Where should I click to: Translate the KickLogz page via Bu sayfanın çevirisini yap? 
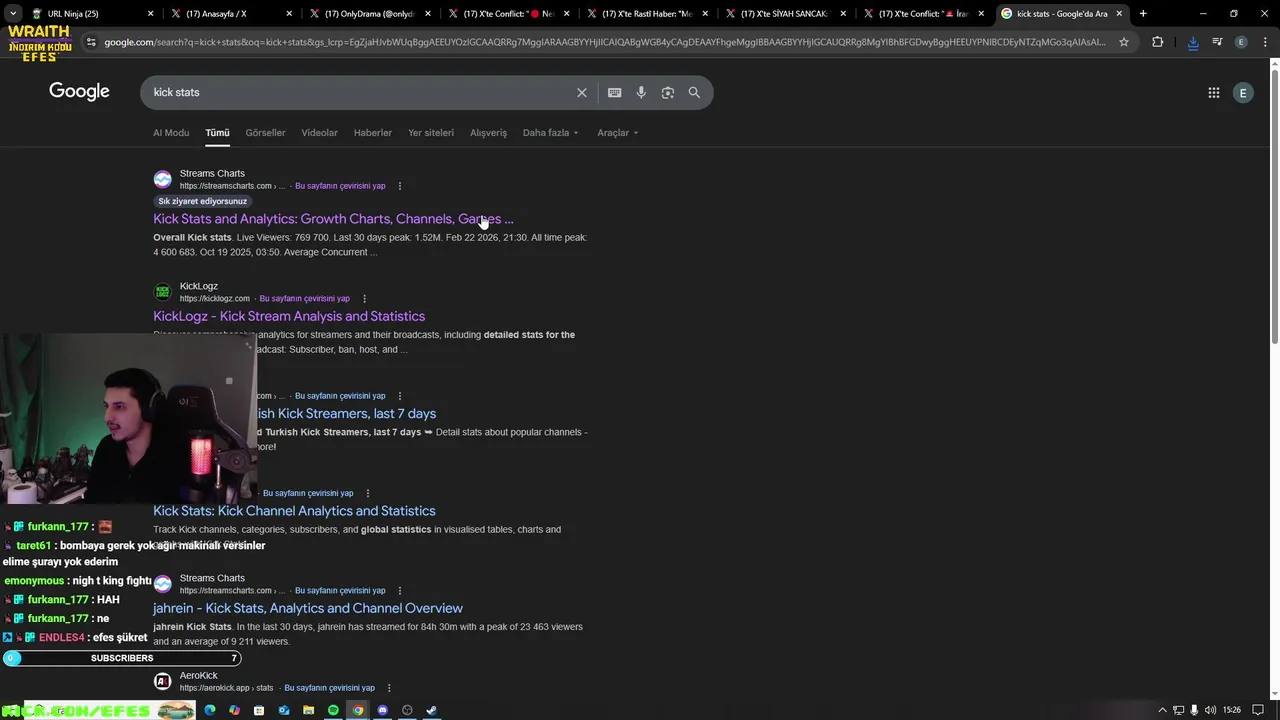[x=304, y=299]
